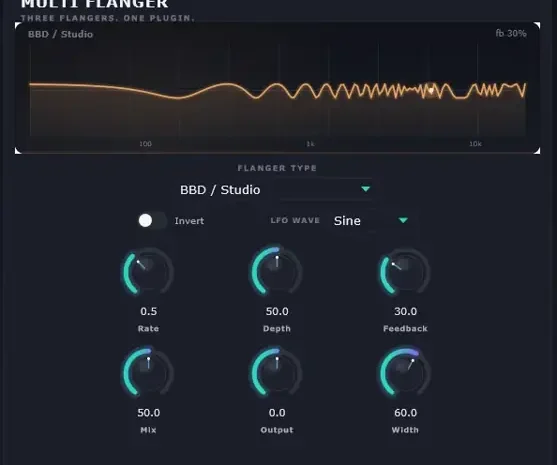Click the 100 frequency axis label
The width and height of the screenshot is (557, 465).
tap(145, 144)
